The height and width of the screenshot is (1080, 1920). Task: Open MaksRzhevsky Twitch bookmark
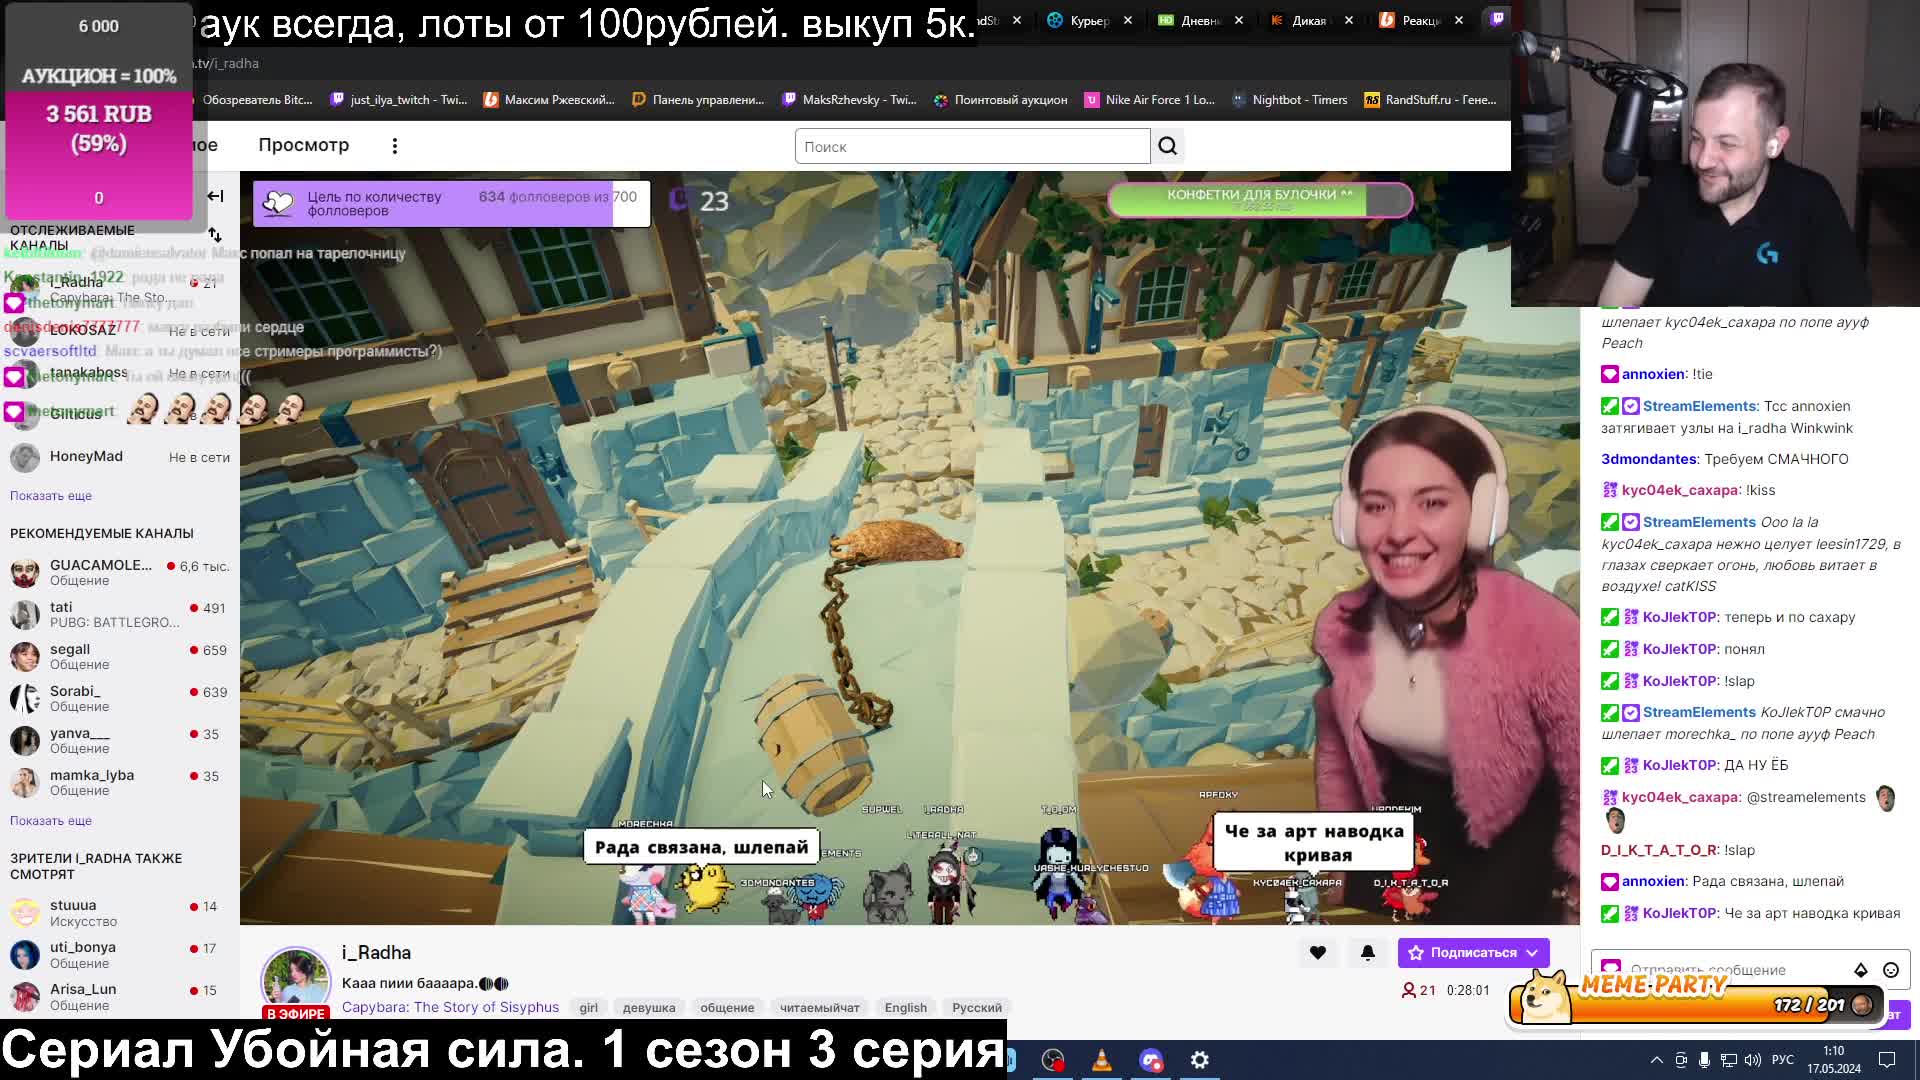tap(850, 100)
